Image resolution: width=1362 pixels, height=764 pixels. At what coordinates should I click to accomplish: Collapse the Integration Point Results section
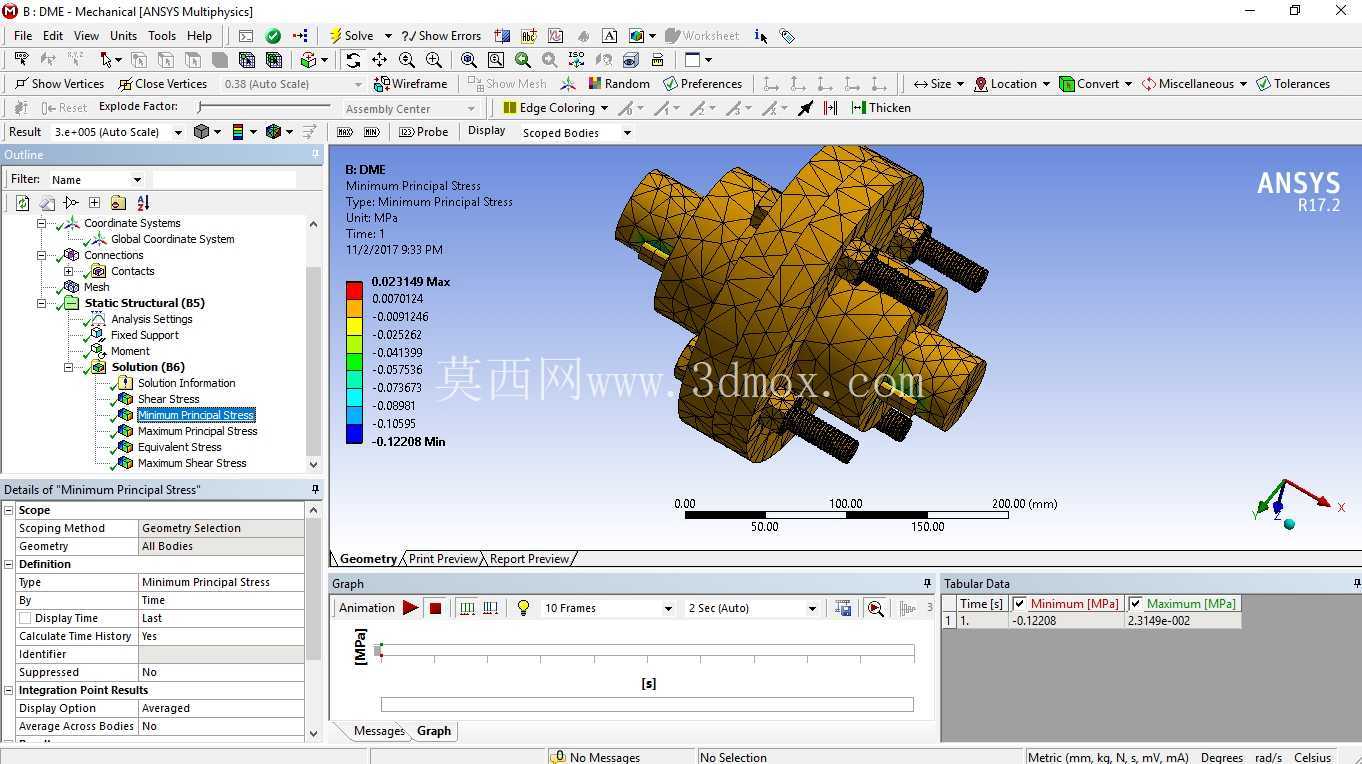(x=8, y=690)
